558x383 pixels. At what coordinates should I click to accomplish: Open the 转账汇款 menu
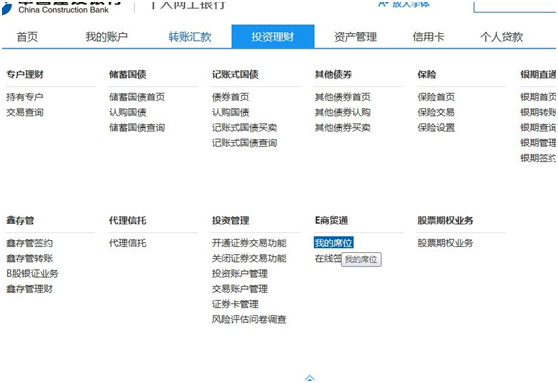tap(190, 37)
